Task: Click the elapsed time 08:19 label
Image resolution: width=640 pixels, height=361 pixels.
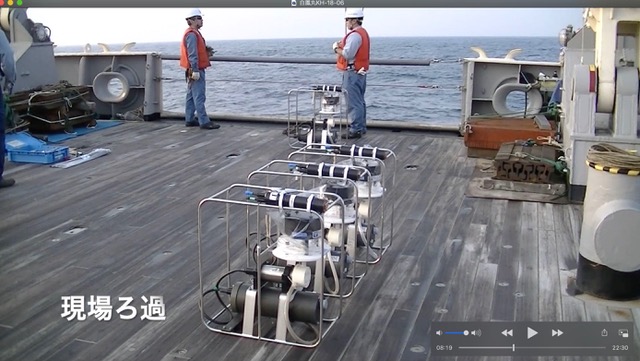Action: pos(444,348)
